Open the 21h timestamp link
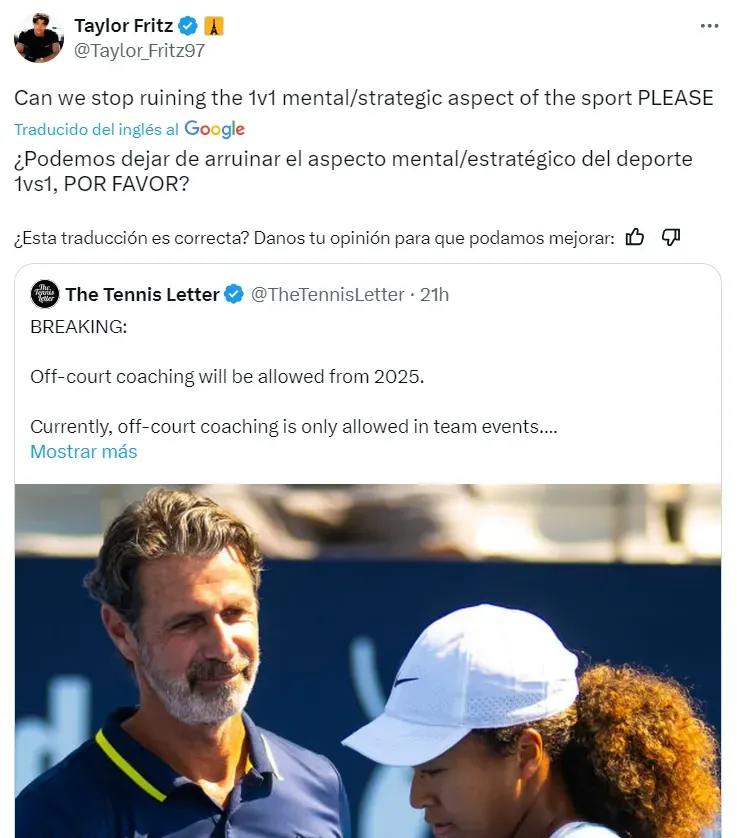 pos(435,294)
